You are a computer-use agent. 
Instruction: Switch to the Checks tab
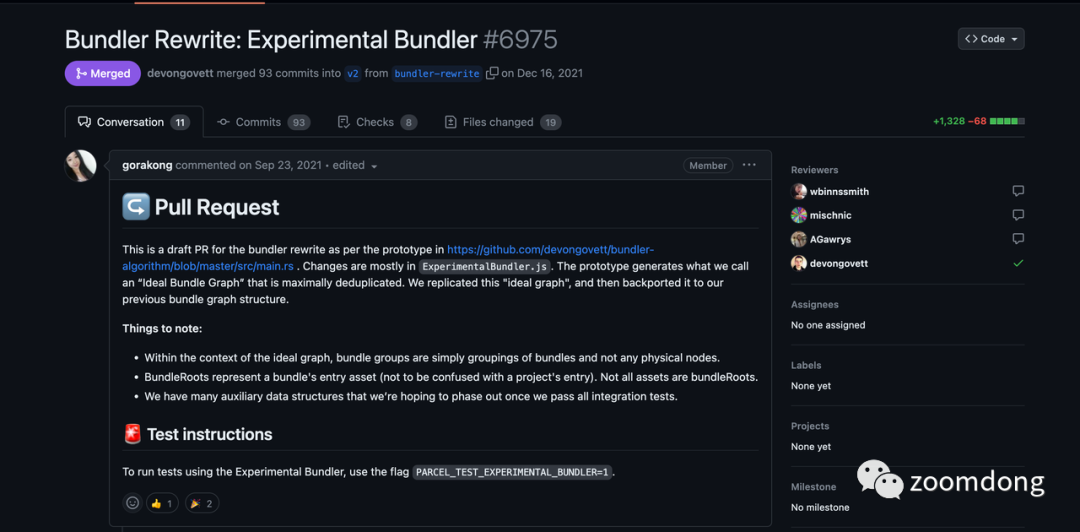pos(377,122)
